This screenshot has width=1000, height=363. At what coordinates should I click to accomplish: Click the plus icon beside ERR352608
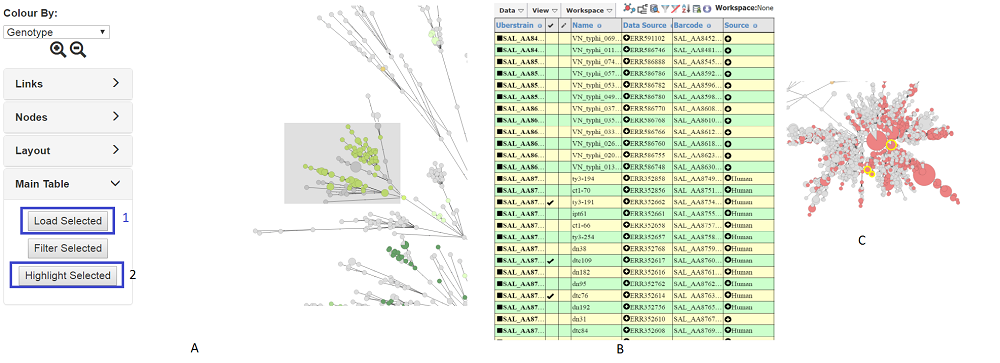point(626,330)
